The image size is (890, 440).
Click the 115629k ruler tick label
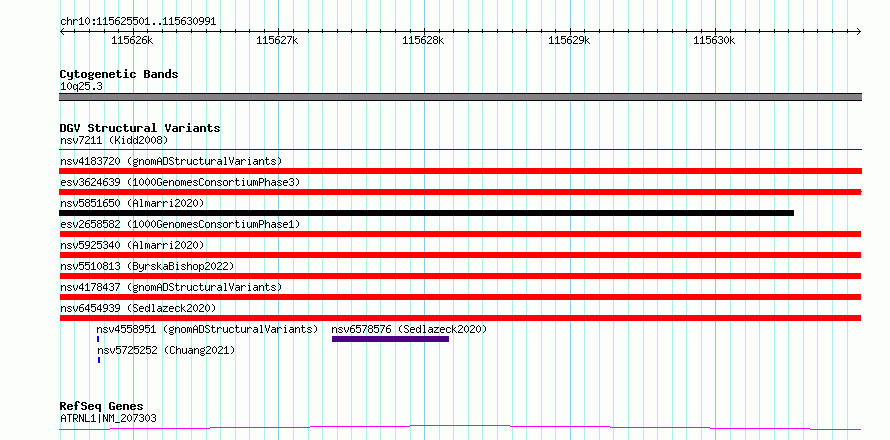[x=569, y=40]
